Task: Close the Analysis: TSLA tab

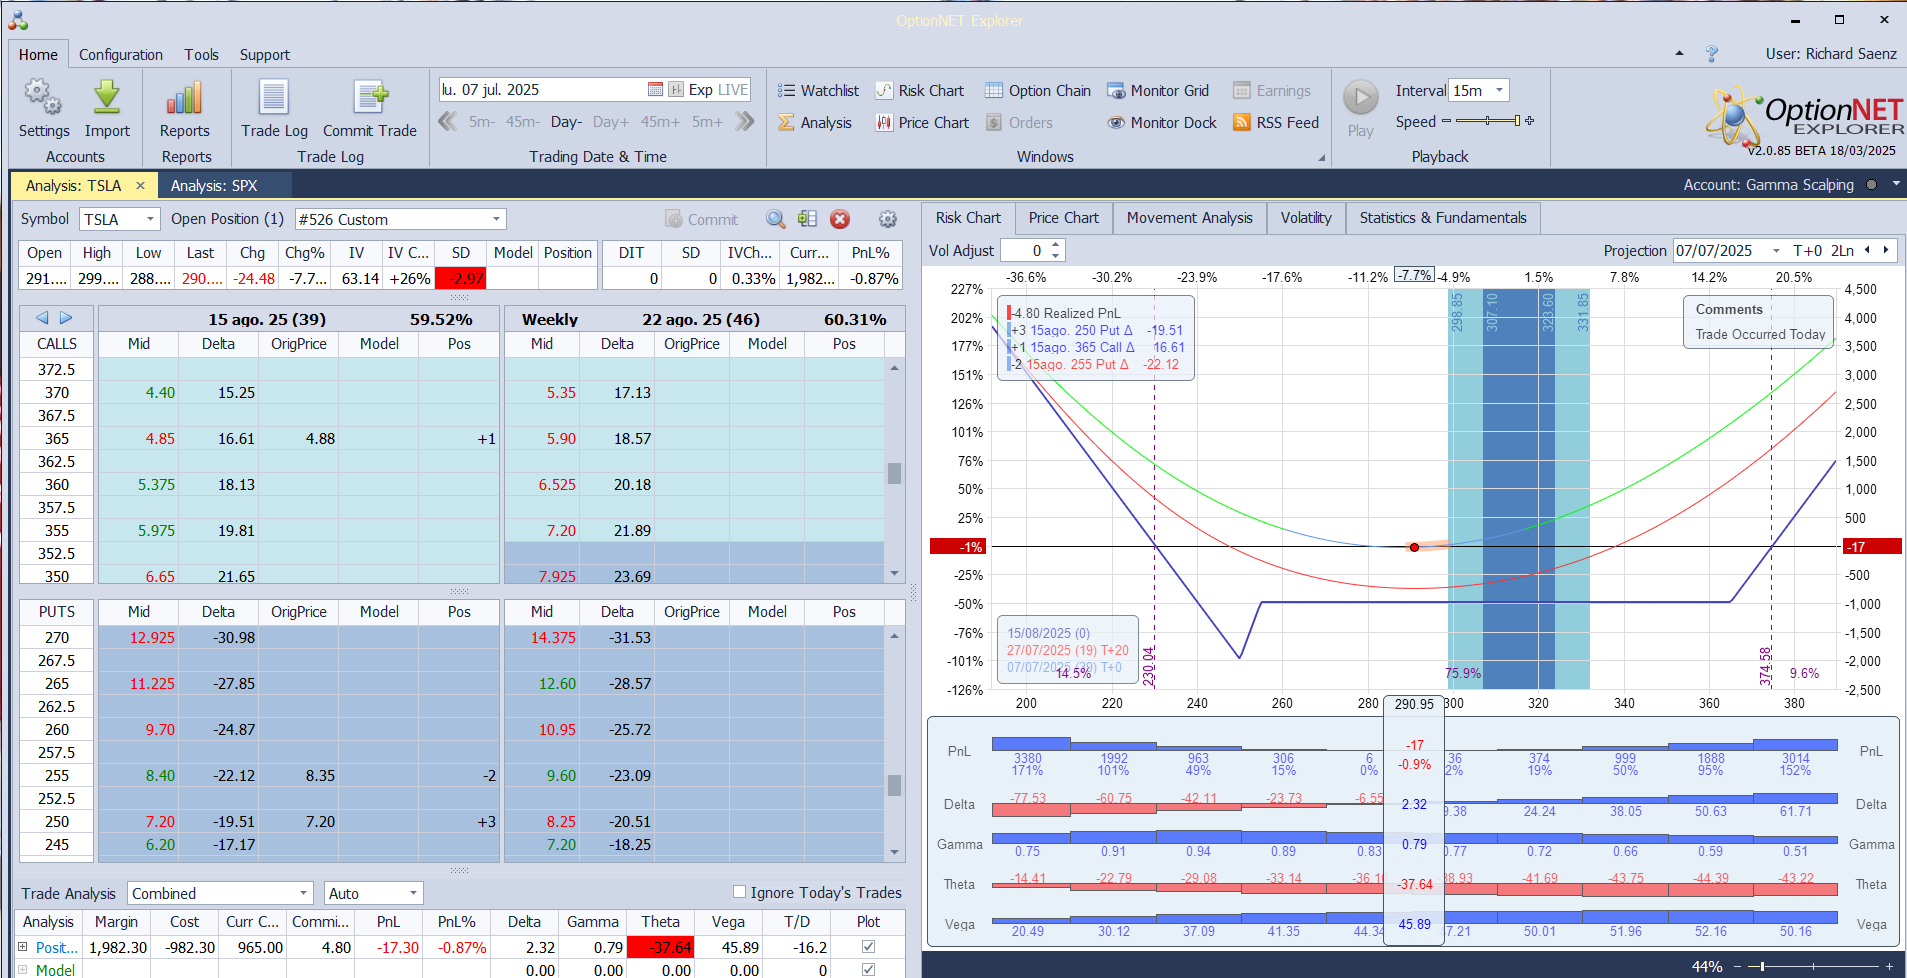Action: (140, 185)
